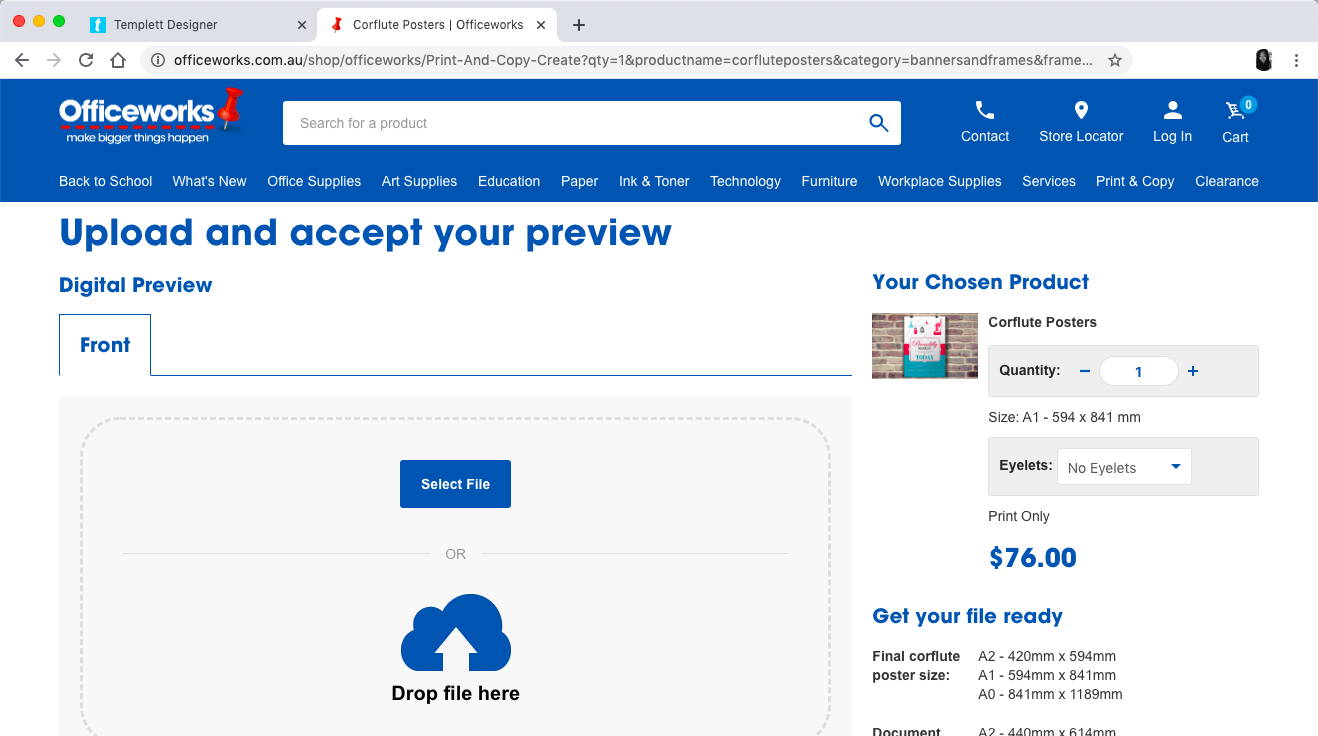
Task: Open the Contact phone icon
Action: (985, 110)
